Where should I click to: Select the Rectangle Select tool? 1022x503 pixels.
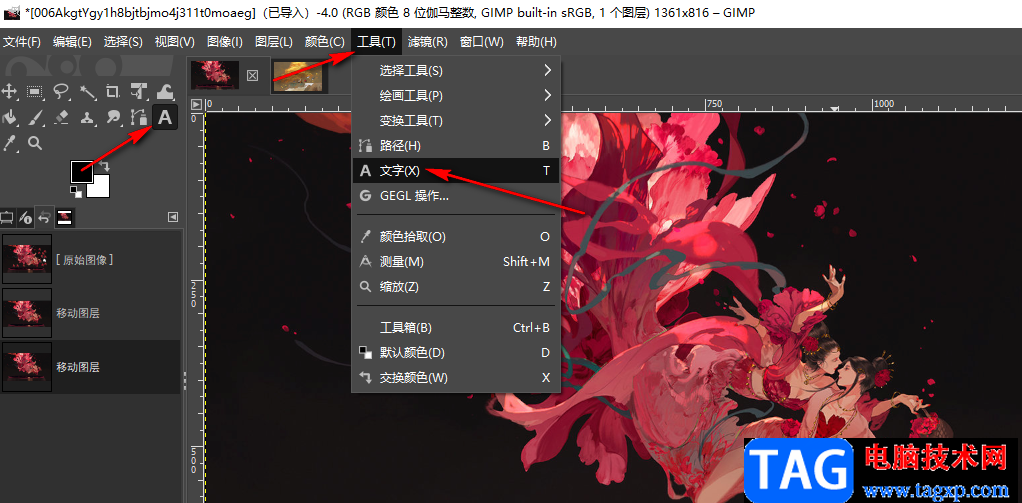pos(35,91)
